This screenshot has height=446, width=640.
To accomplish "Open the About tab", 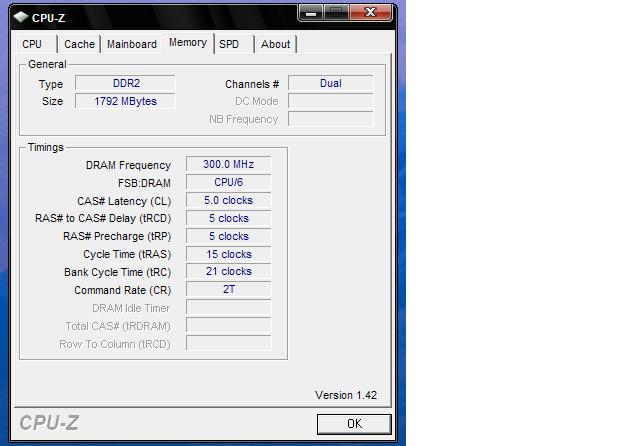I will (275, 44).
